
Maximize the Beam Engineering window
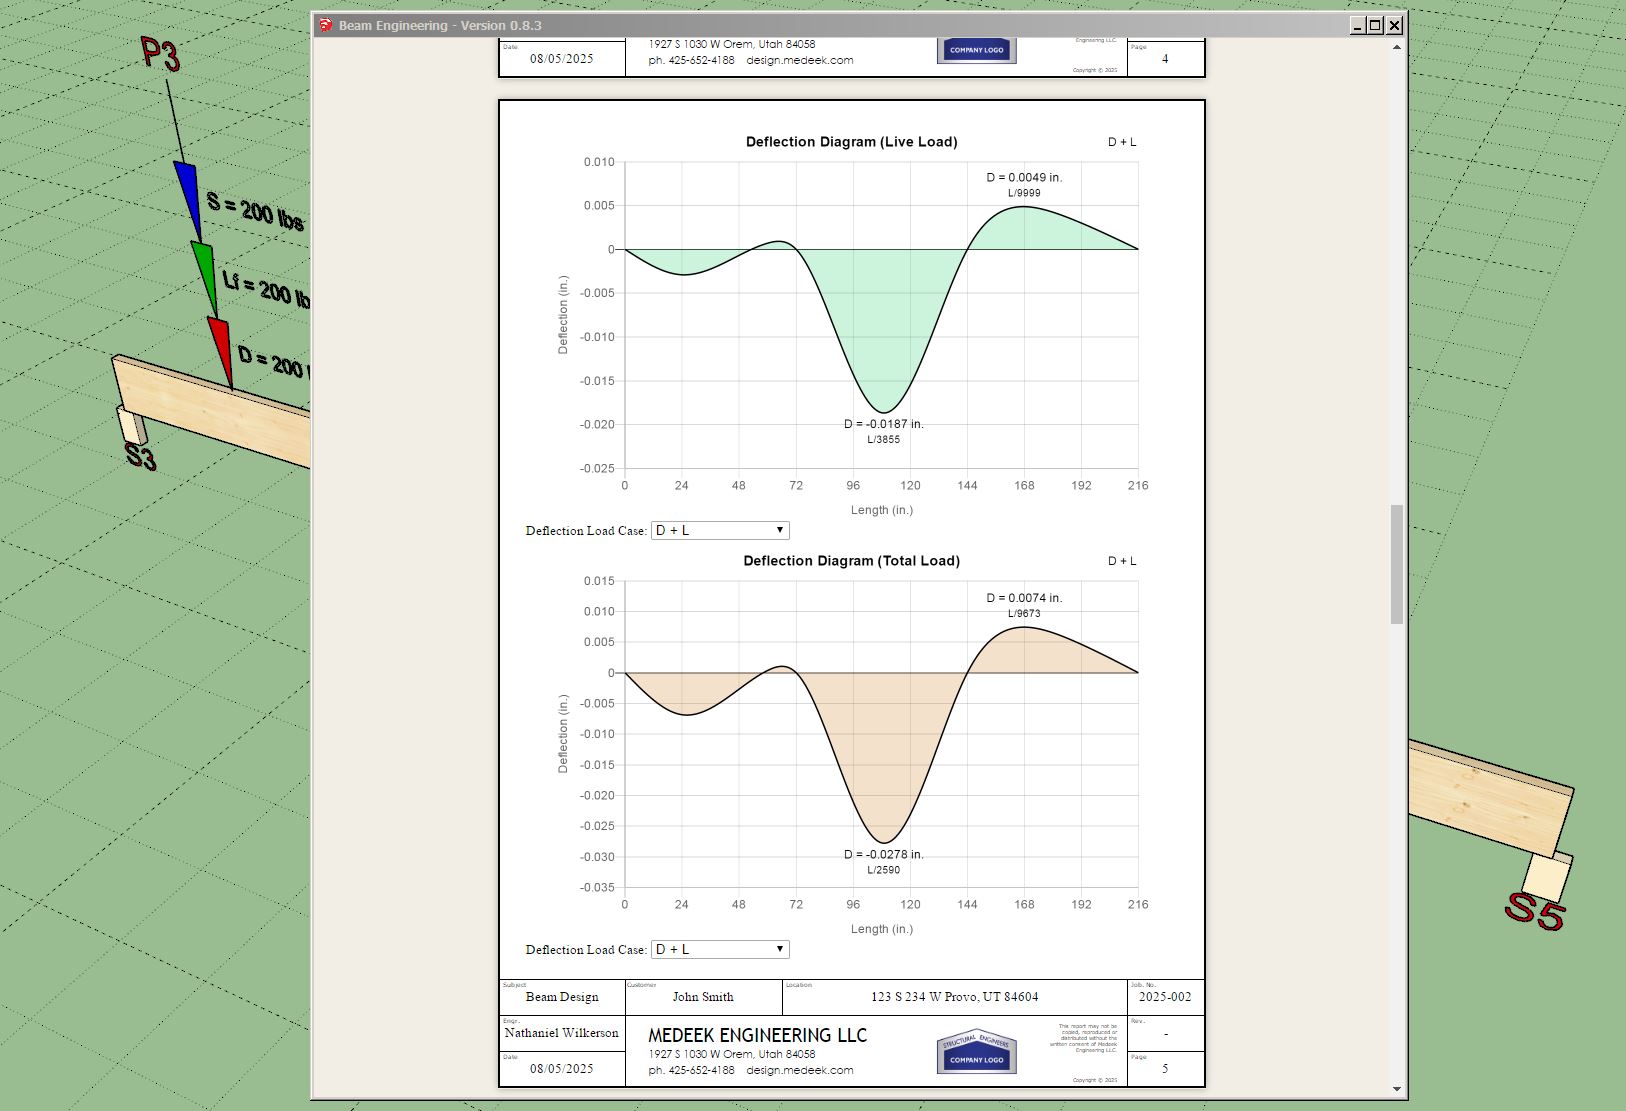pyautogui.click(x=1375, y=25)
